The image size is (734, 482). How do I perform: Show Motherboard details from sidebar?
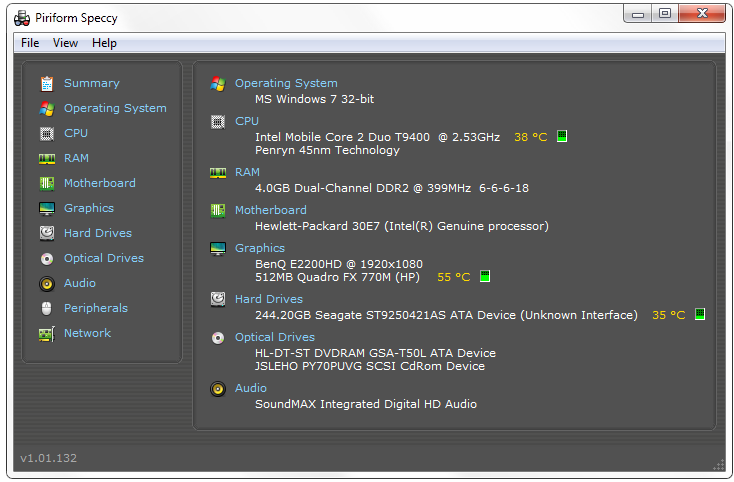tap(100, 183)
